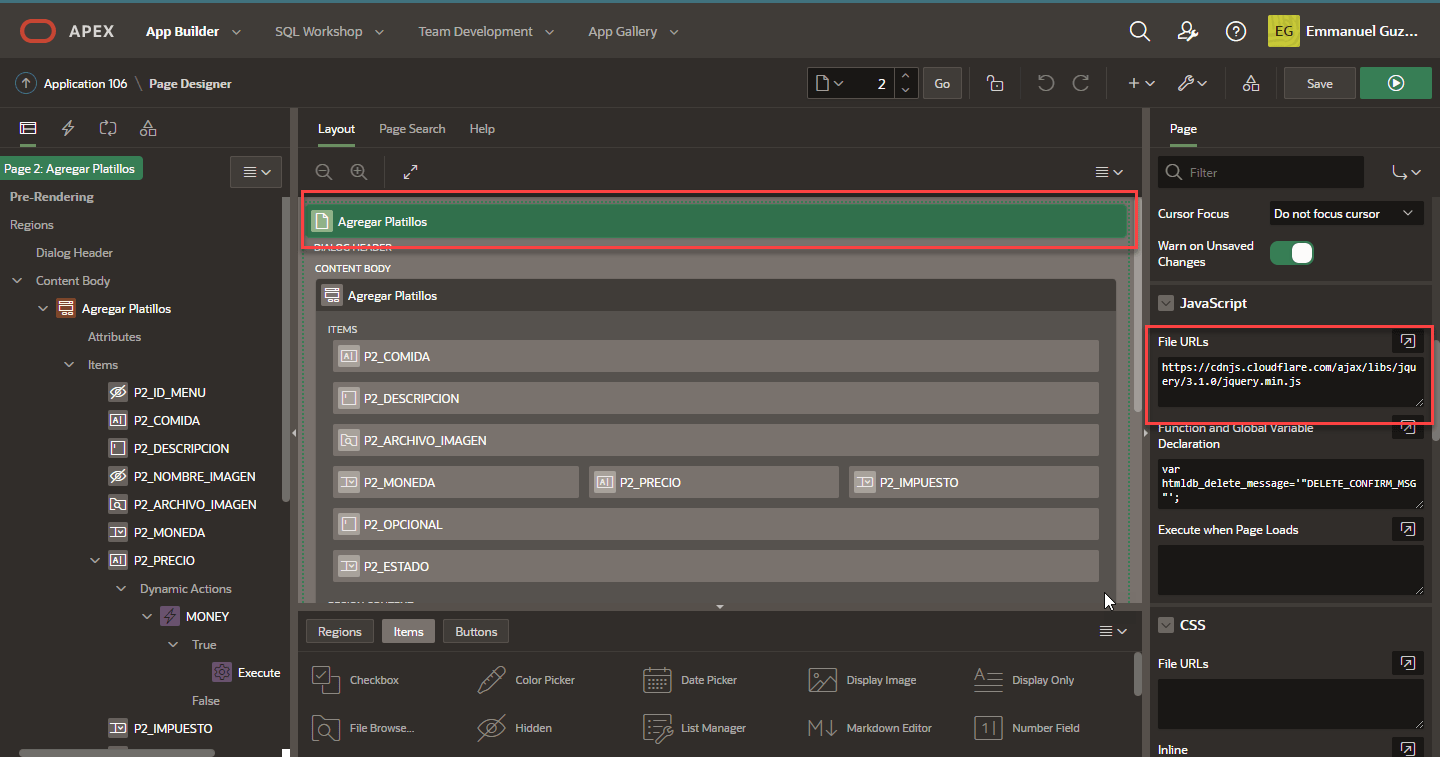Open the Help tab in the center pane

[482, 129]
